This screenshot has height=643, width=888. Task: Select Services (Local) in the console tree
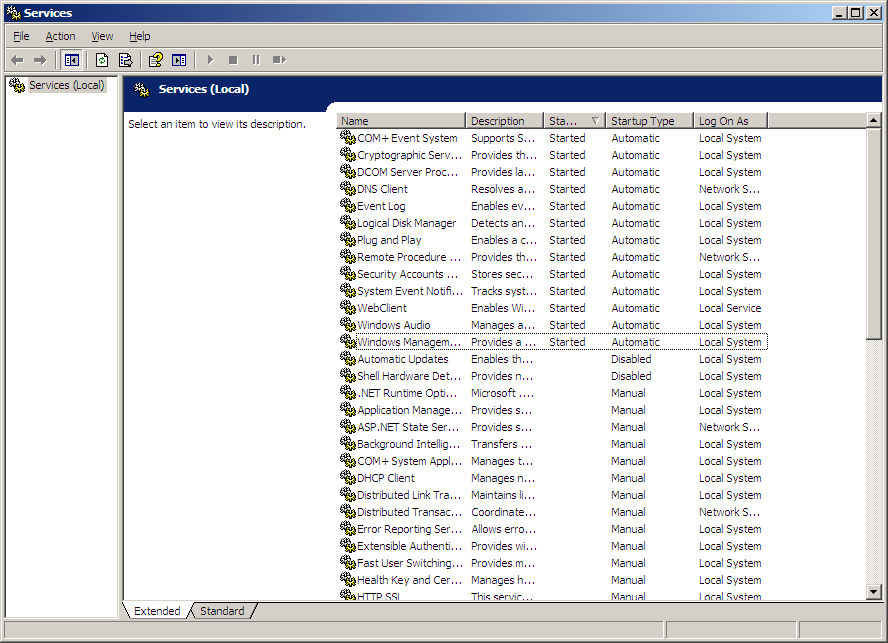tap(66, 85)
